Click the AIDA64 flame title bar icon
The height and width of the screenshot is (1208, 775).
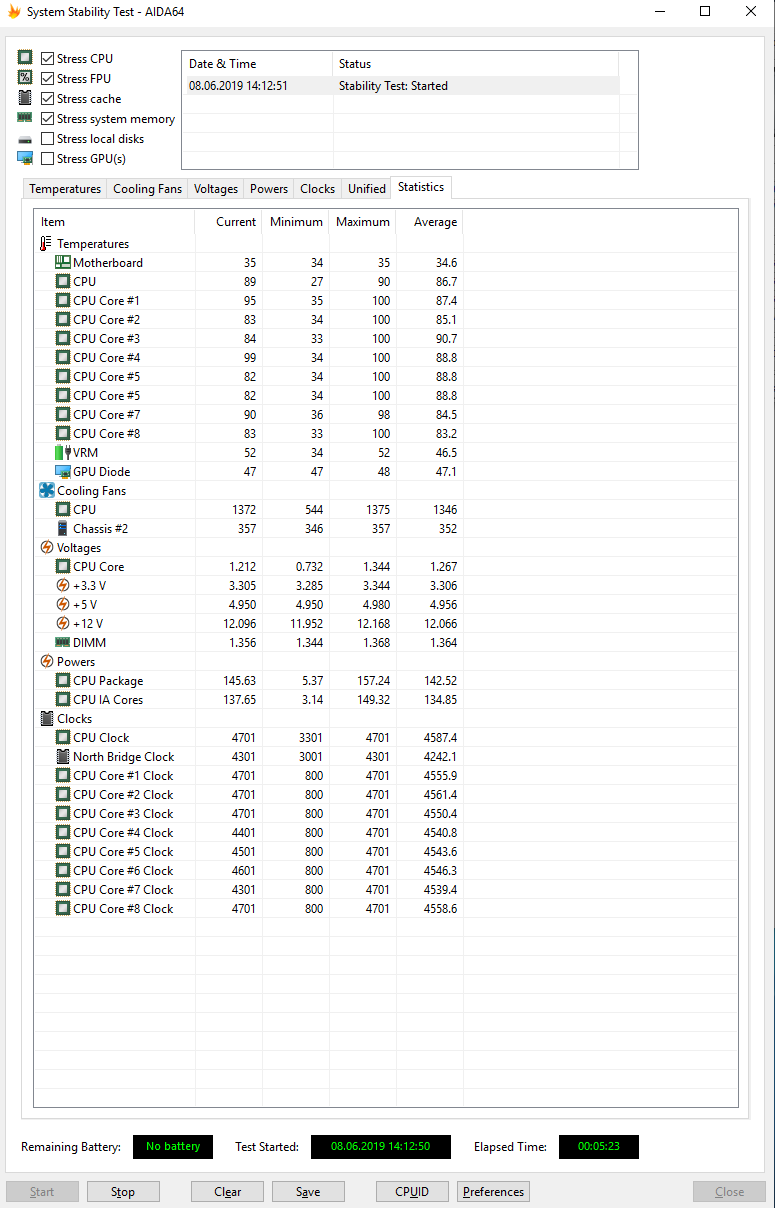point(14,12)
